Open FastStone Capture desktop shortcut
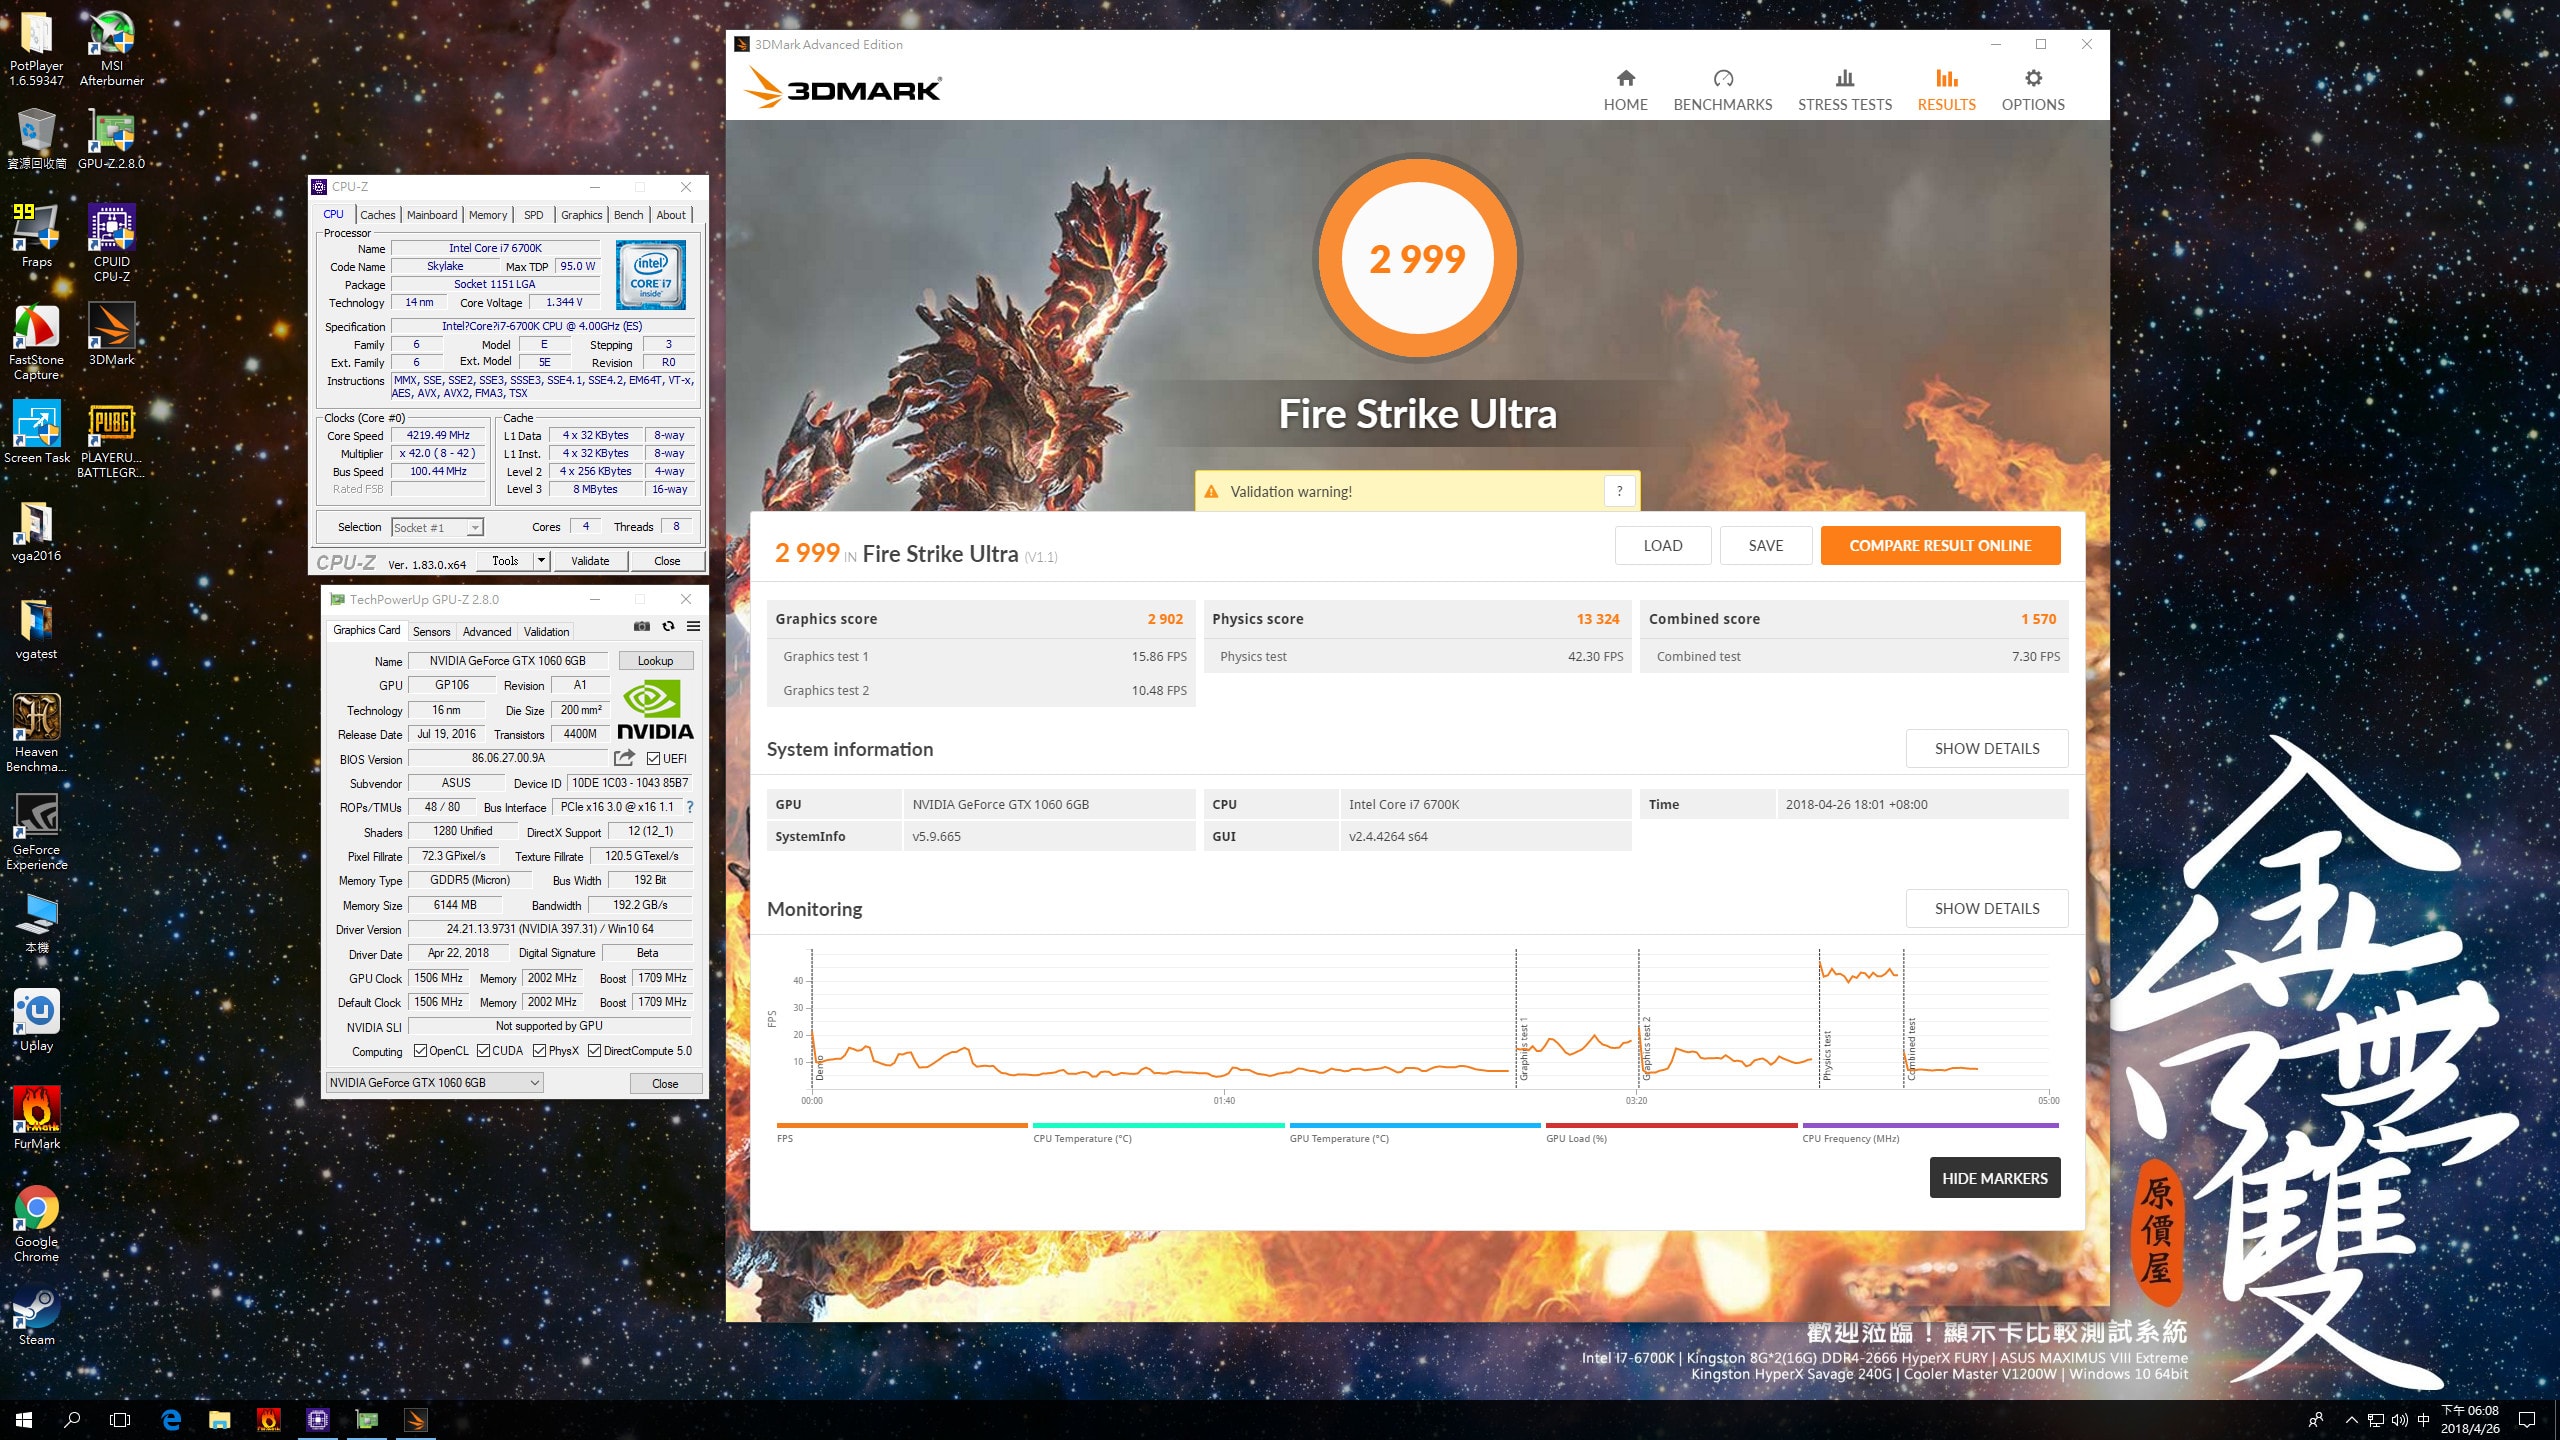This screenshot has width=2560, height=1440. (x=37, y=341)
